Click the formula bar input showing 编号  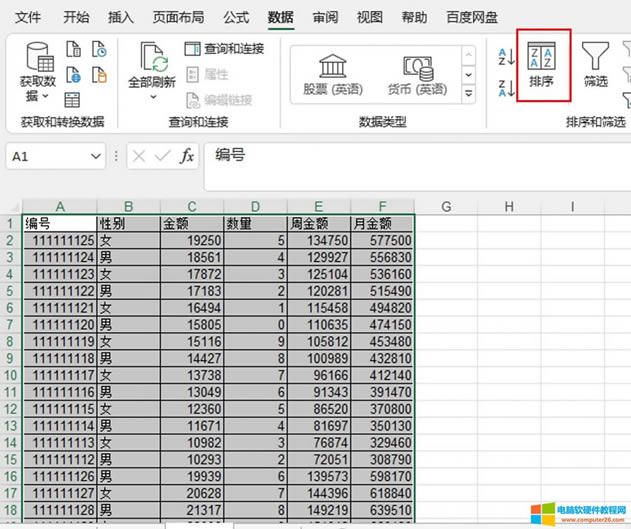pos(400,157)
